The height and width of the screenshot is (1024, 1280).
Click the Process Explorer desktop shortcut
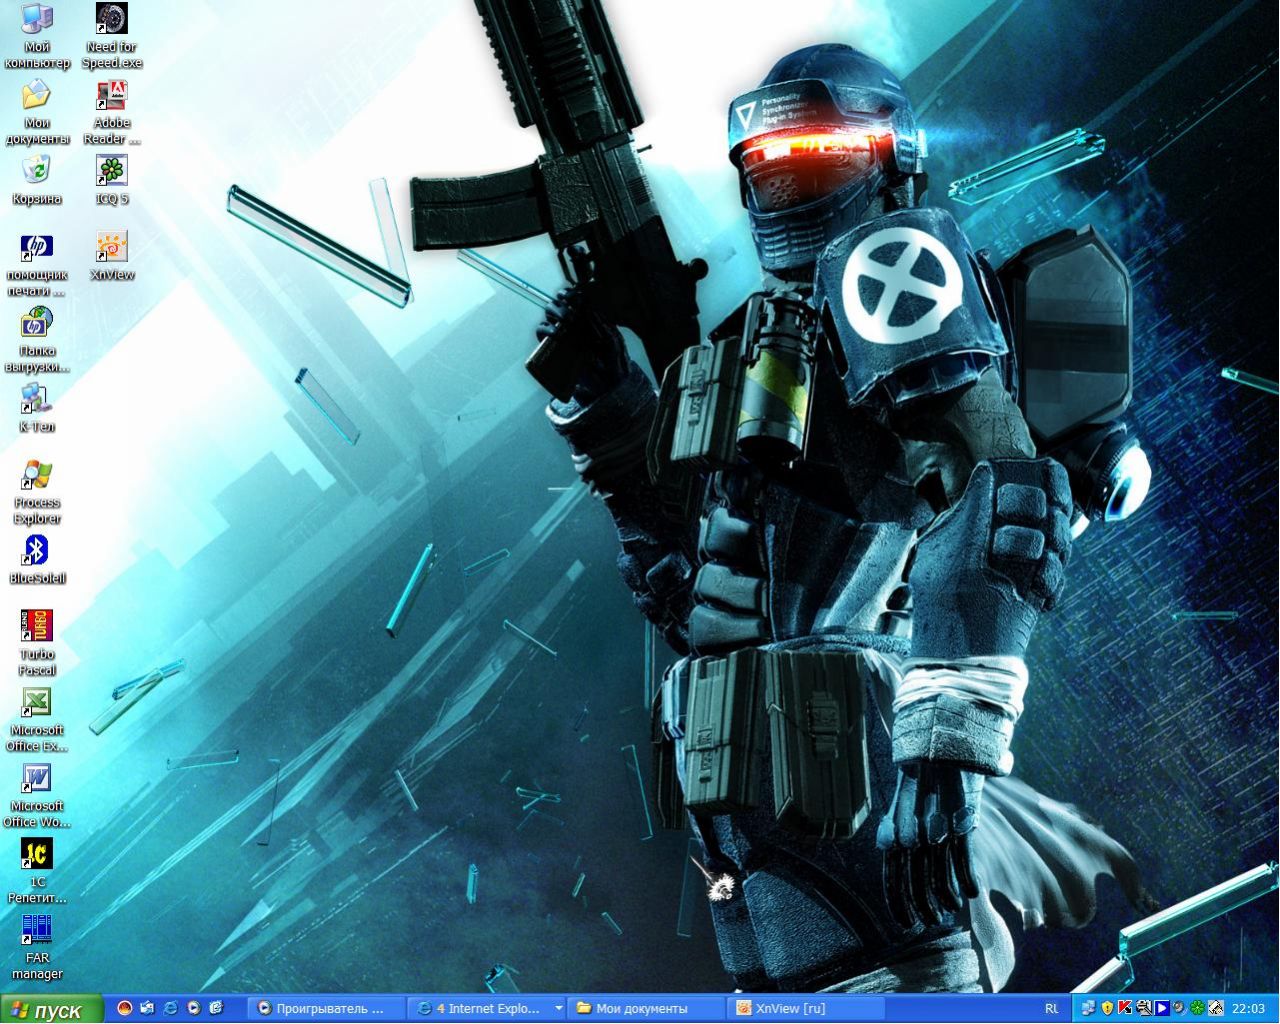pyautogui.click(x=37, y=475)
